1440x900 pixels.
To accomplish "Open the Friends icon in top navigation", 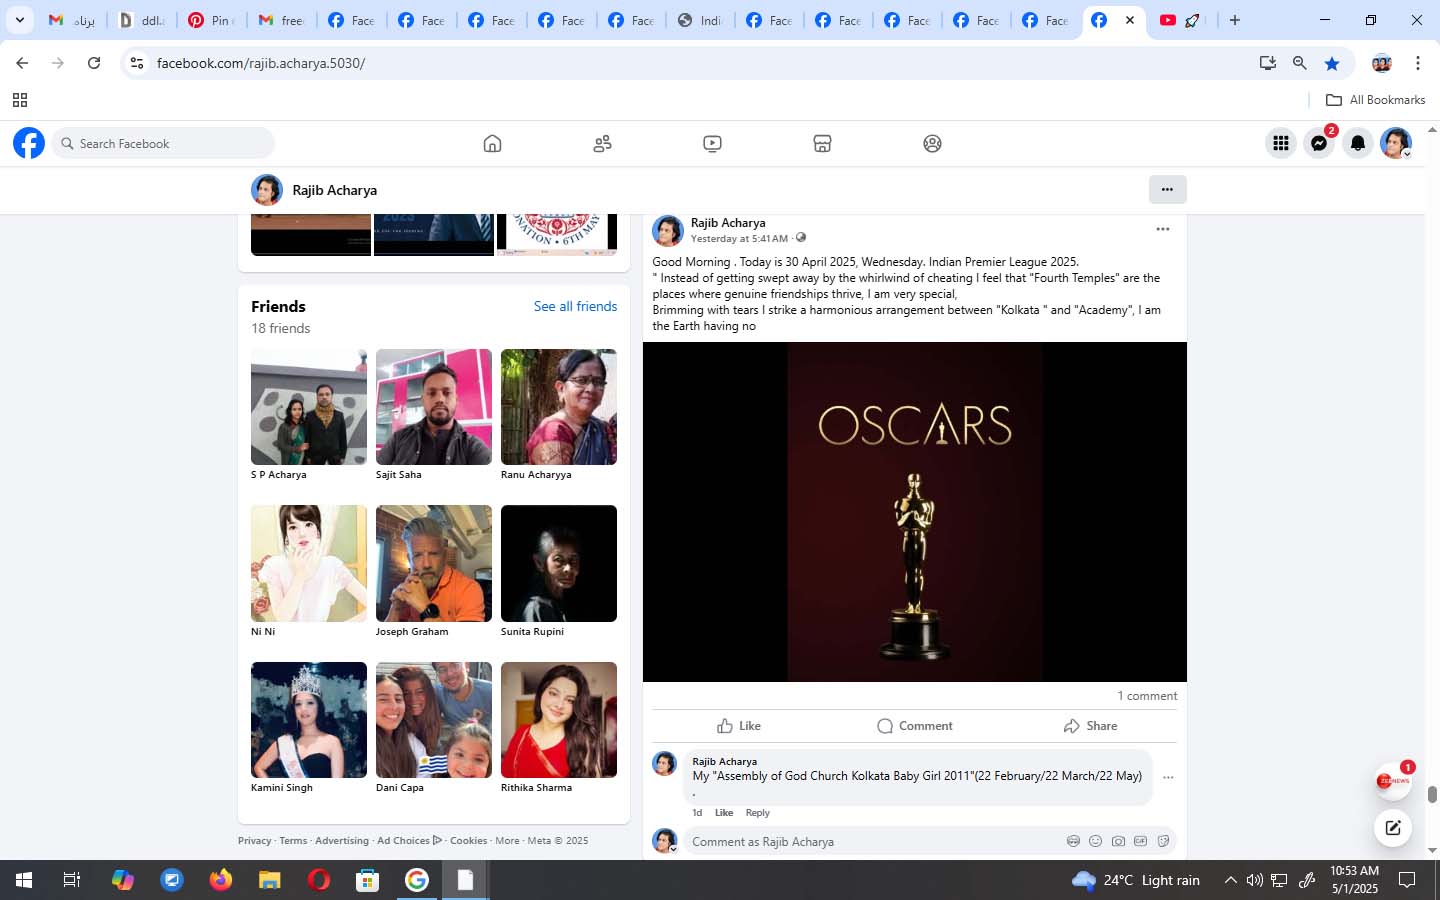I will (x=602, y=143).
